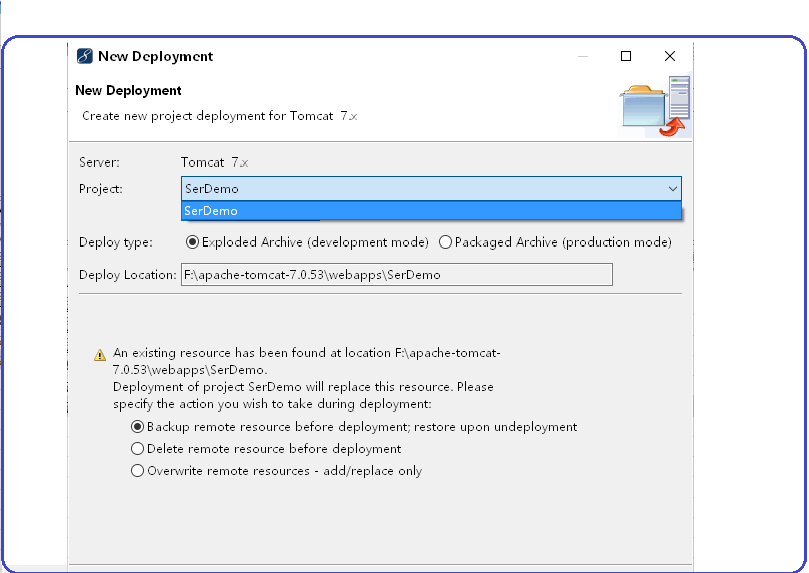Minimize the New Deployment dialog

click(583, 56)
